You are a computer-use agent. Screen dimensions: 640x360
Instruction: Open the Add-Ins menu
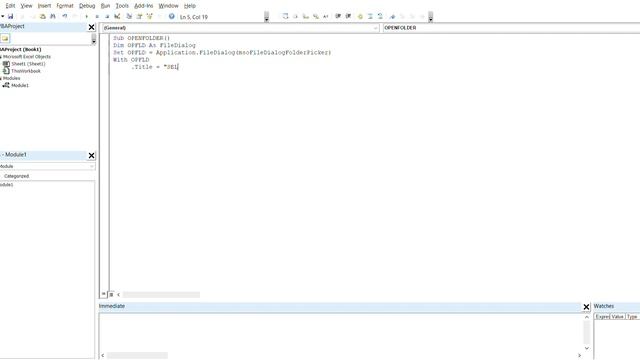(144, 6)
